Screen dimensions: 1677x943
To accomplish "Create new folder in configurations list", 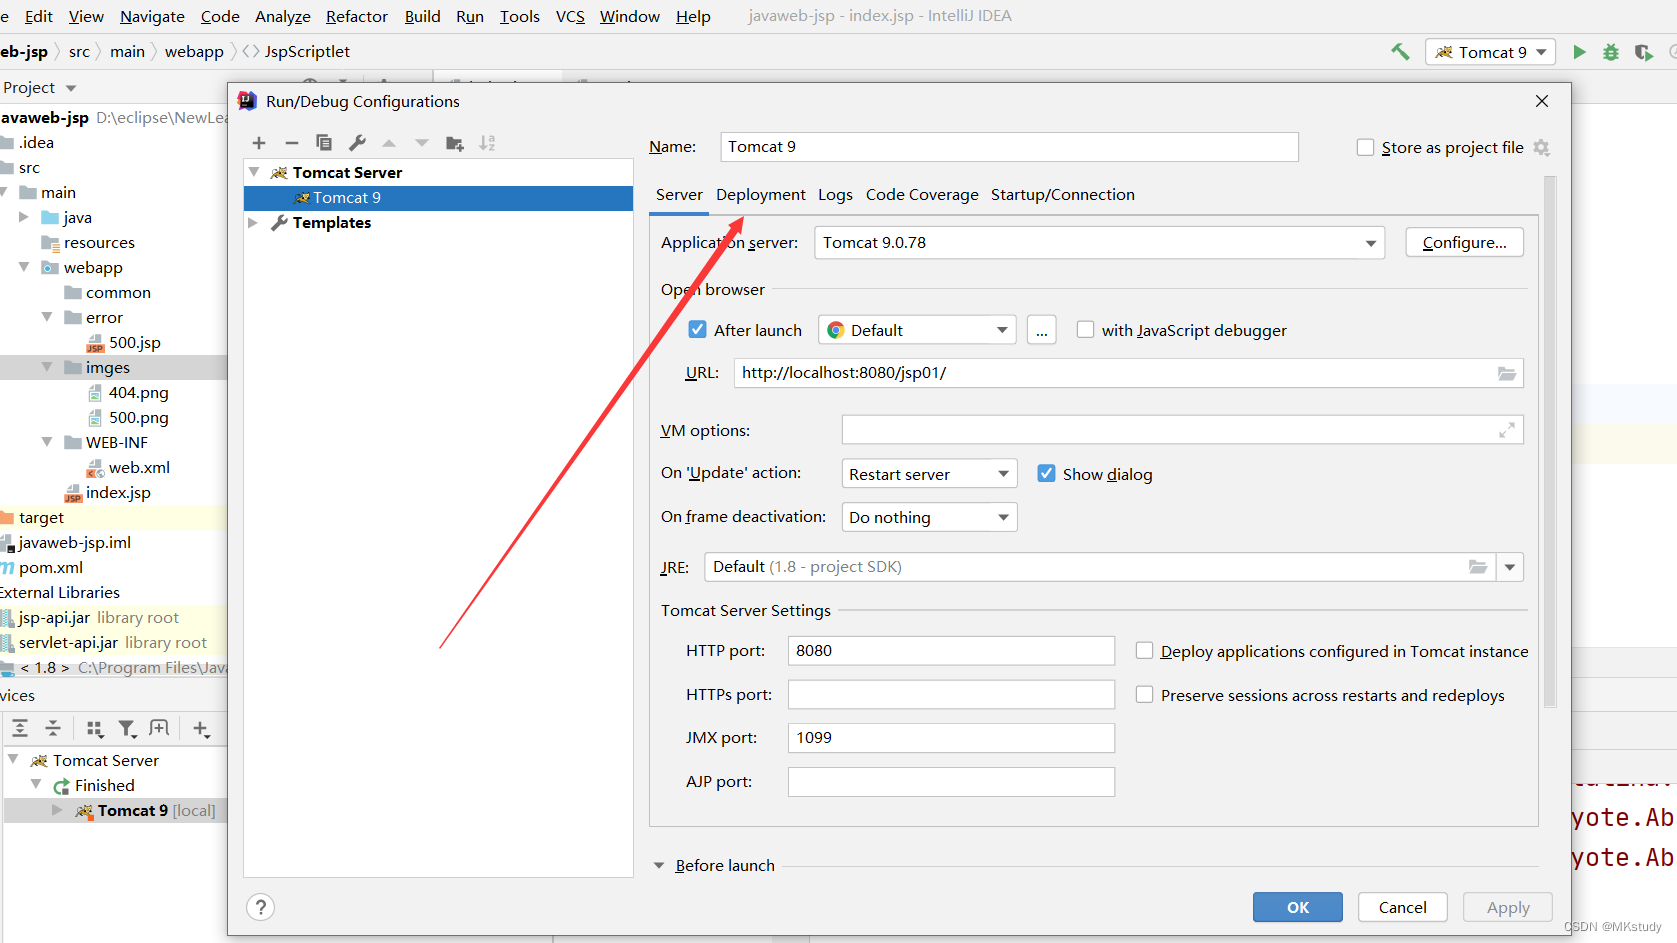I will [x=455, y=143].
